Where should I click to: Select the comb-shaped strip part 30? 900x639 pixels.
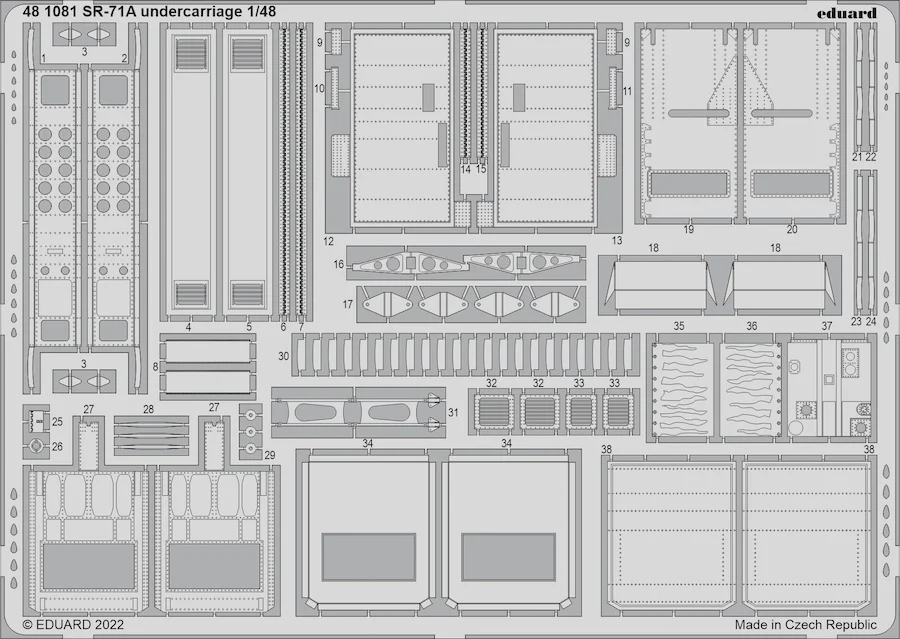[465, 354]
